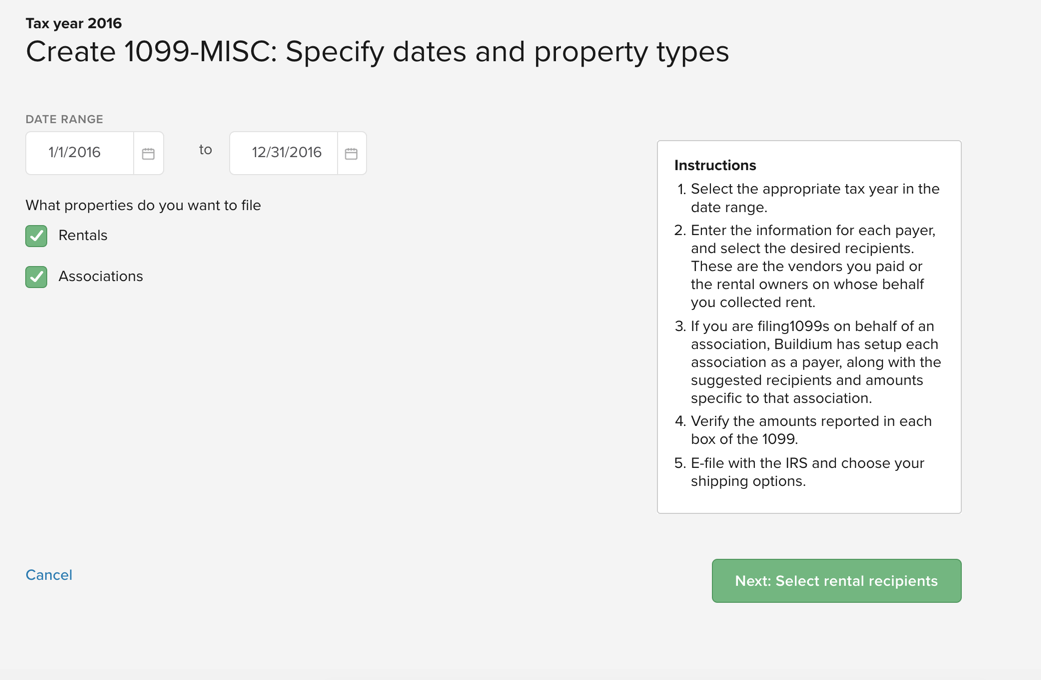Click the Cancel link at bottom left

[48, 574]
